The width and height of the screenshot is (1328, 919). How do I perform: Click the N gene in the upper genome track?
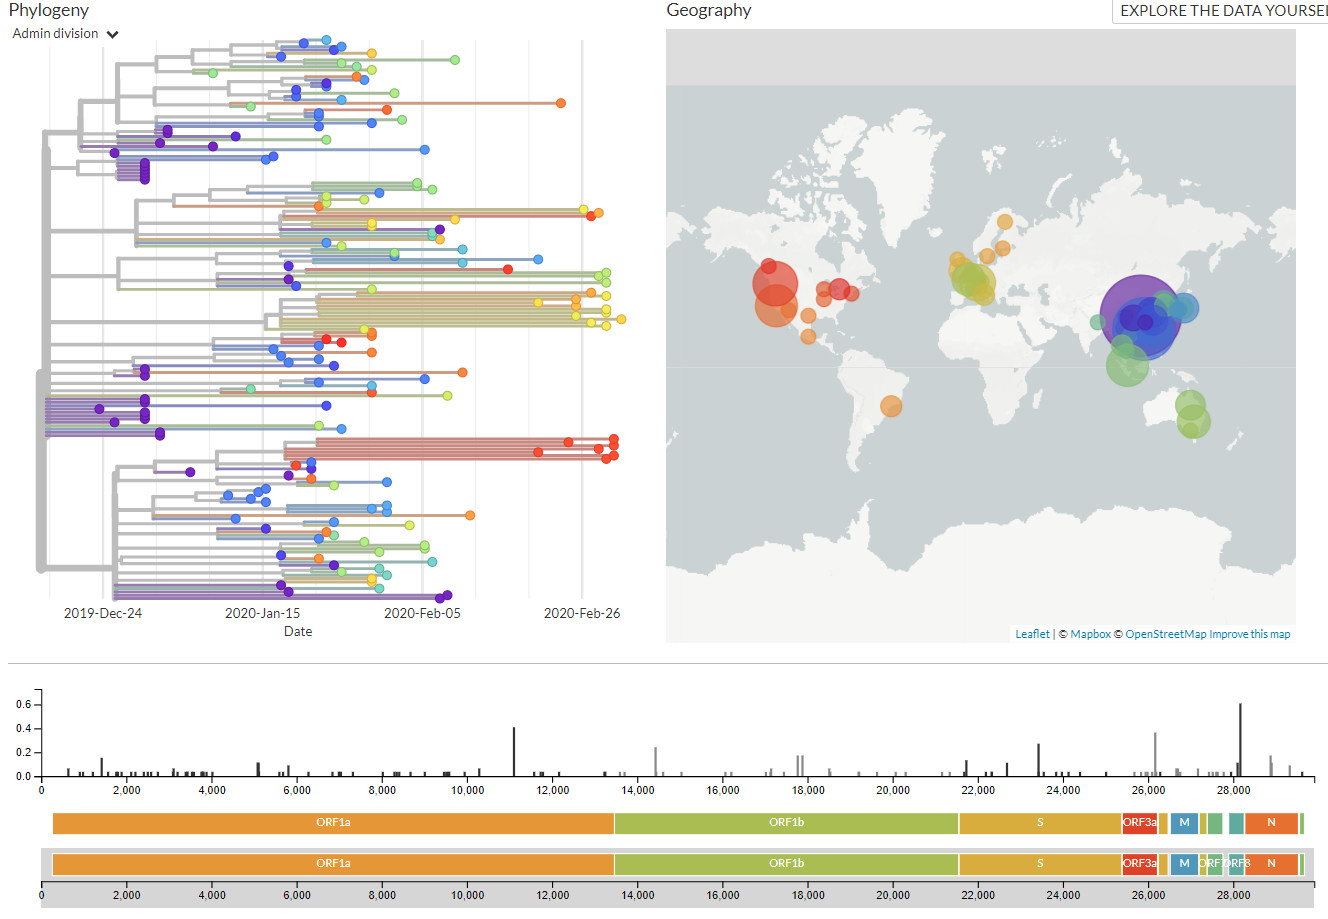1271,823
